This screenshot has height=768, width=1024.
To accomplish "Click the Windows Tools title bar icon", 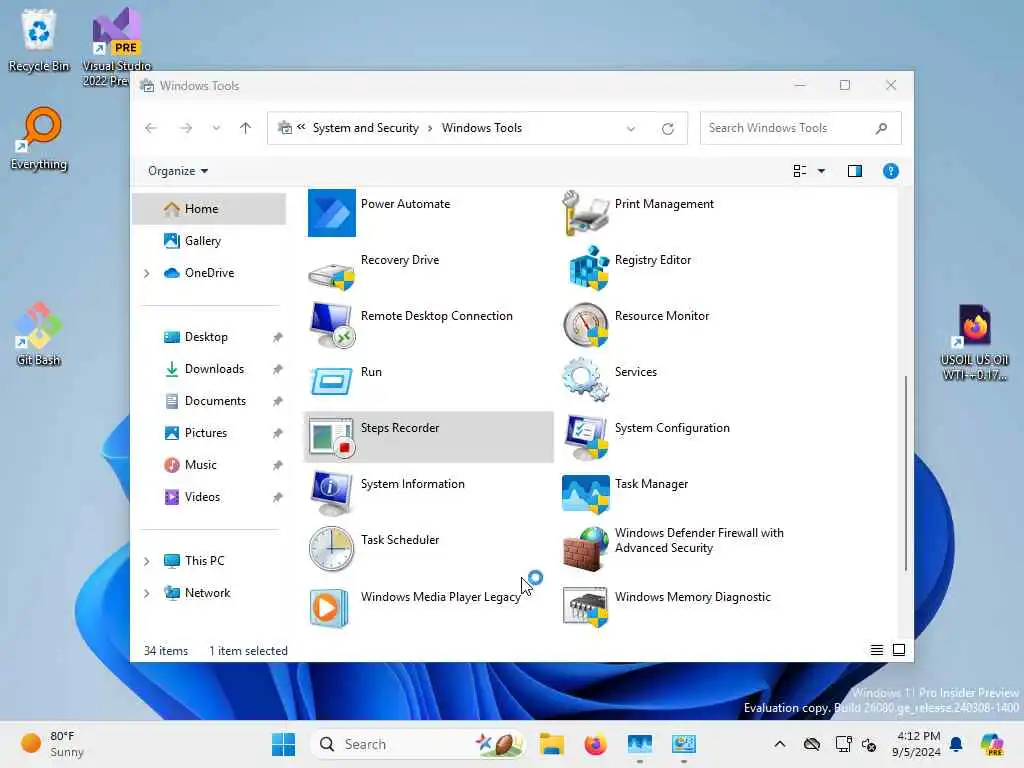I will [148, 86].
